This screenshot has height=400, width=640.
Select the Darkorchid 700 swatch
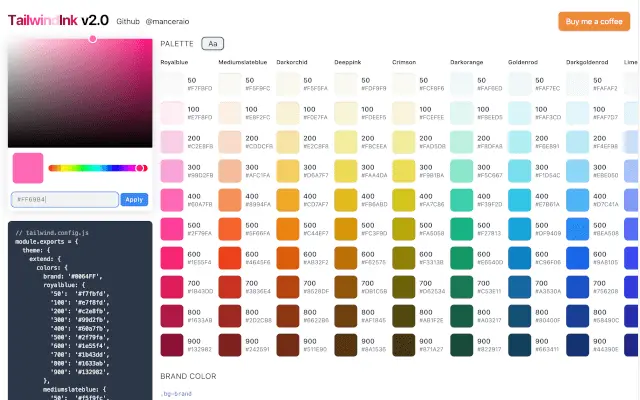coord(288,287)
